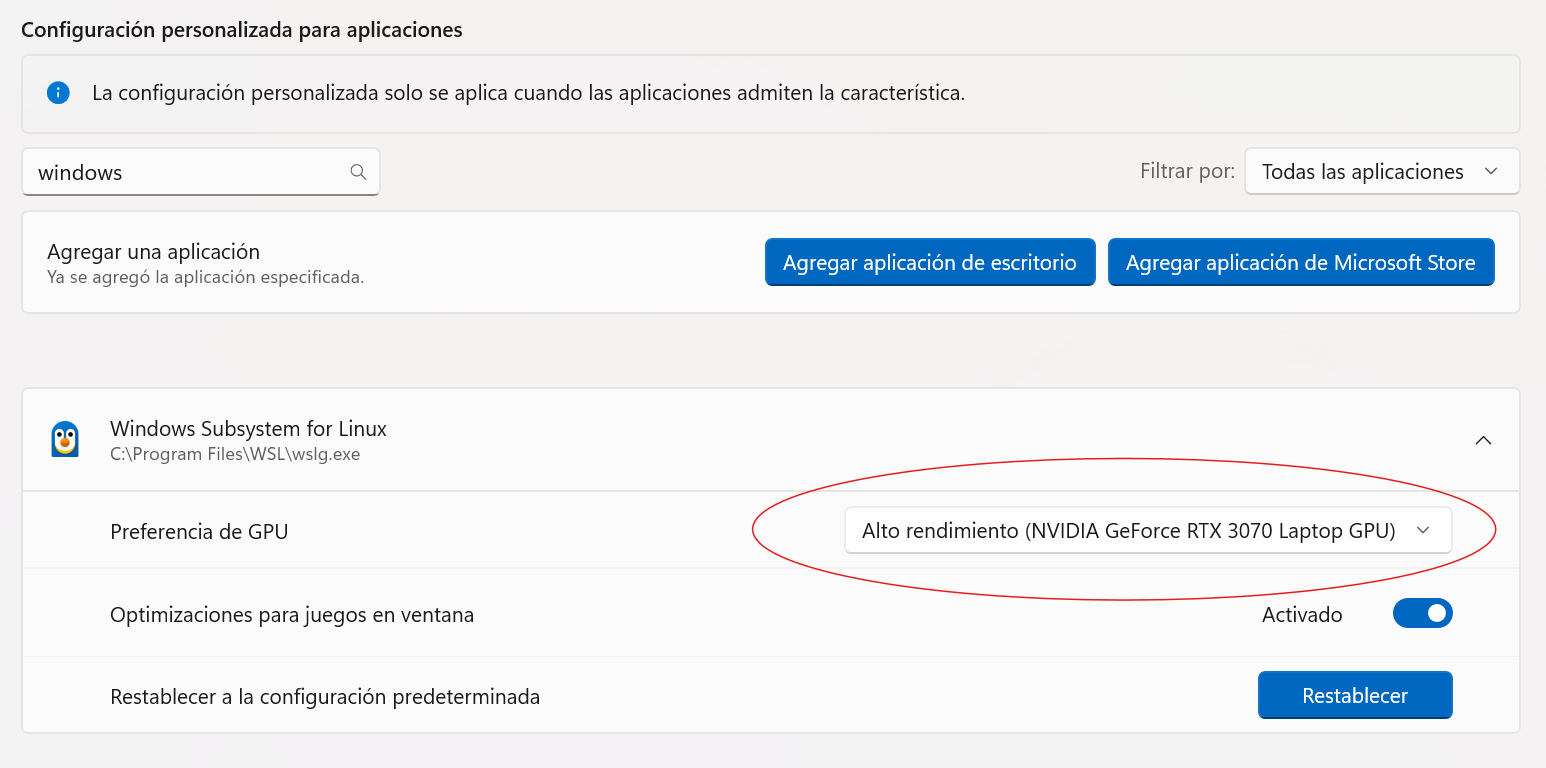Select the Windows Subsystem for Linux title
Image resolution: width=1546 pixels, height=768 pixels.
pyautogui.click(x=248, y=429)
